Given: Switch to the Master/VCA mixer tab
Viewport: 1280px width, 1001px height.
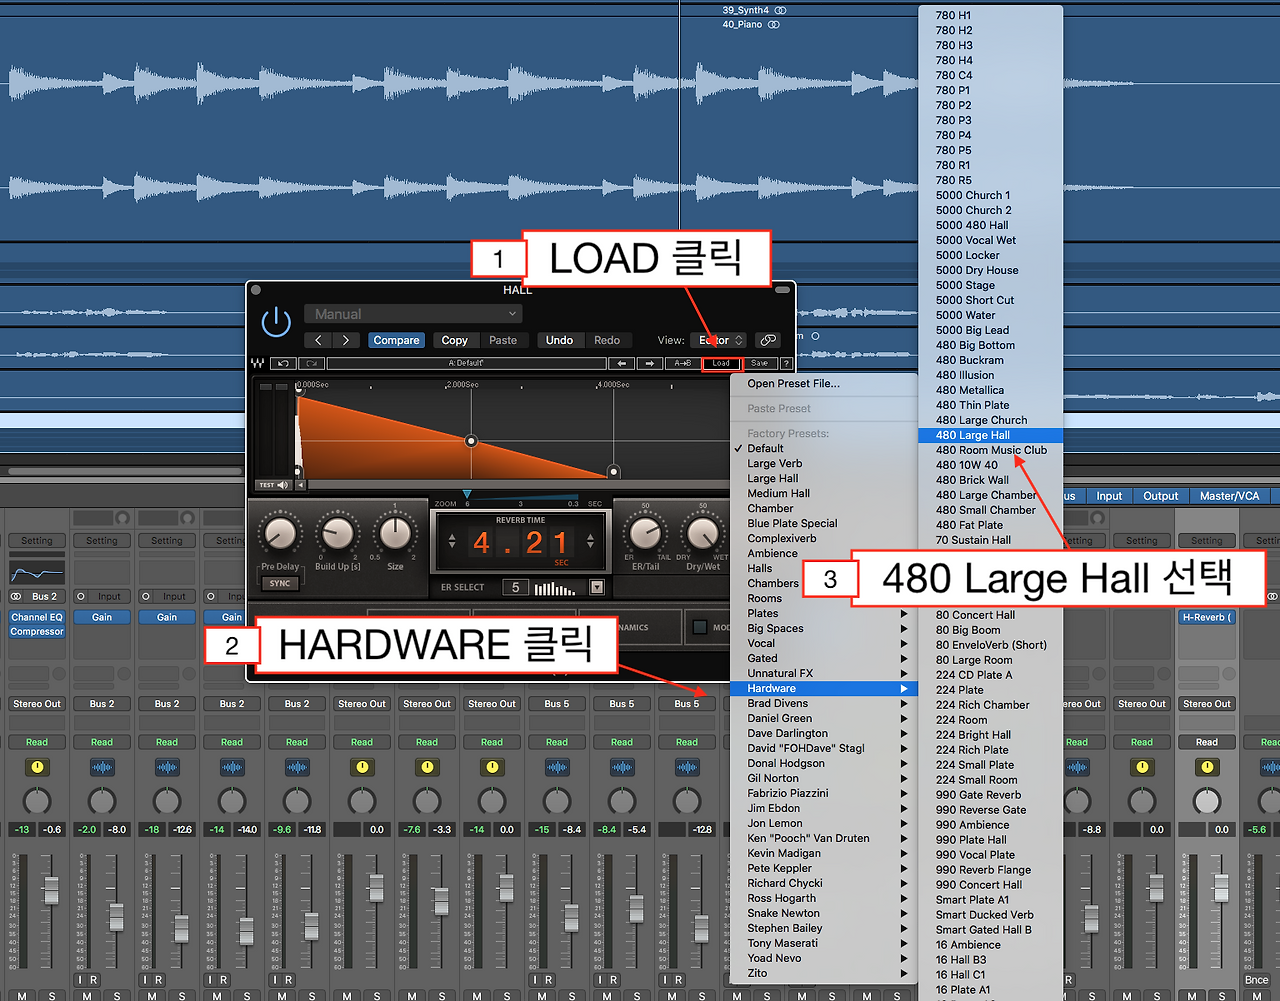Looking at the screenshot, I should 1229,496.
